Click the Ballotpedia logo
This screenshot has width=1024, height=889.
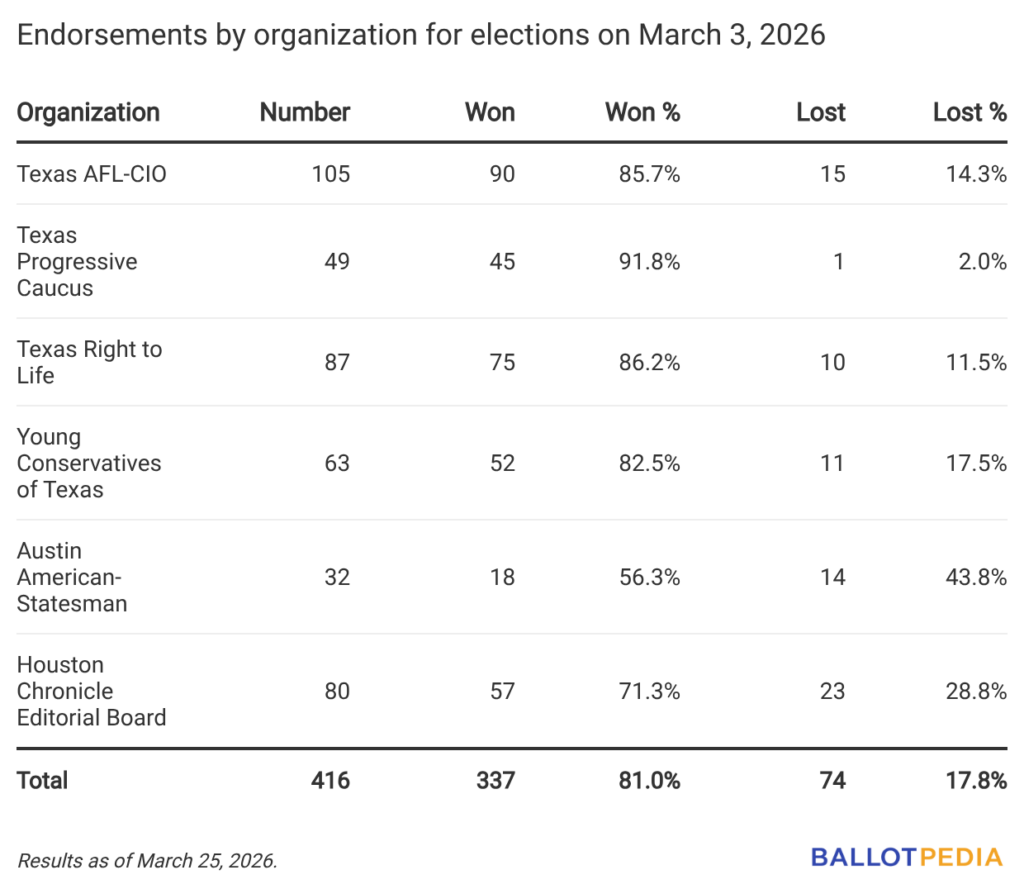pos(906,857)
